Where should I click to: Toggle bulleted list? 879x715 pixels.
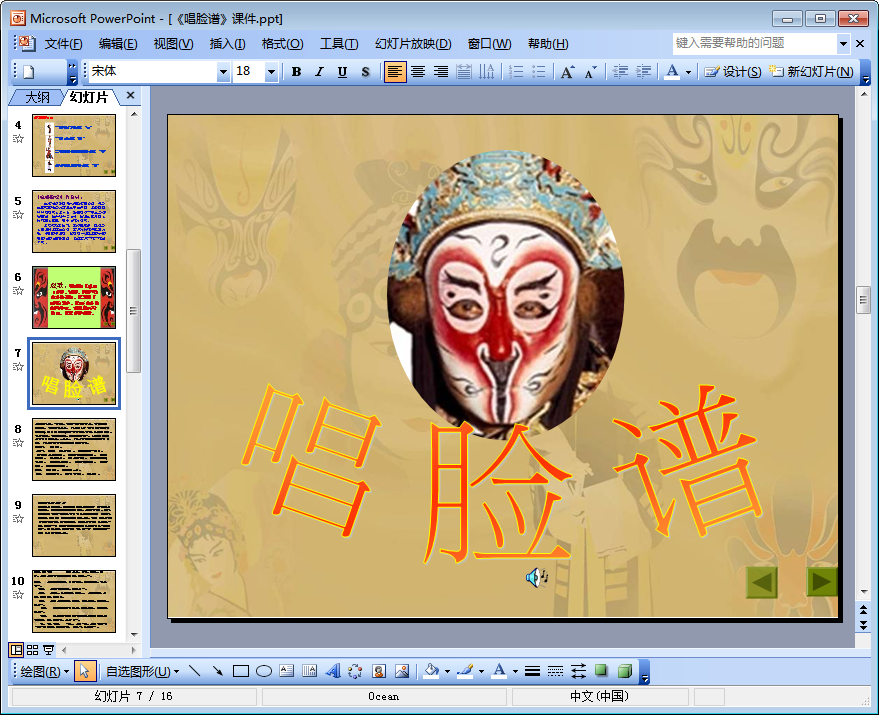tap(539, 72)
